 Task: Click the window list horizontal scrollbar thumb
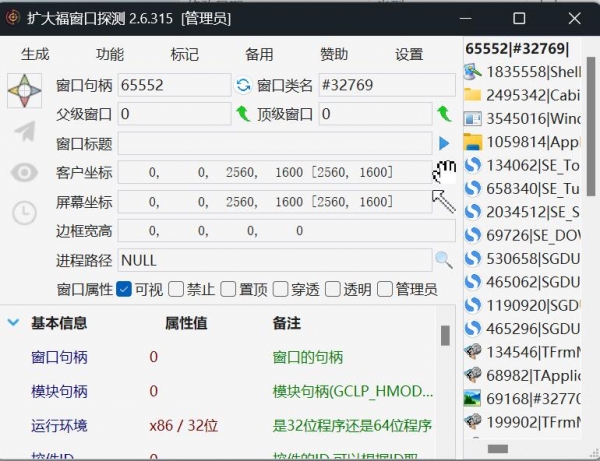tap(498, 449)
